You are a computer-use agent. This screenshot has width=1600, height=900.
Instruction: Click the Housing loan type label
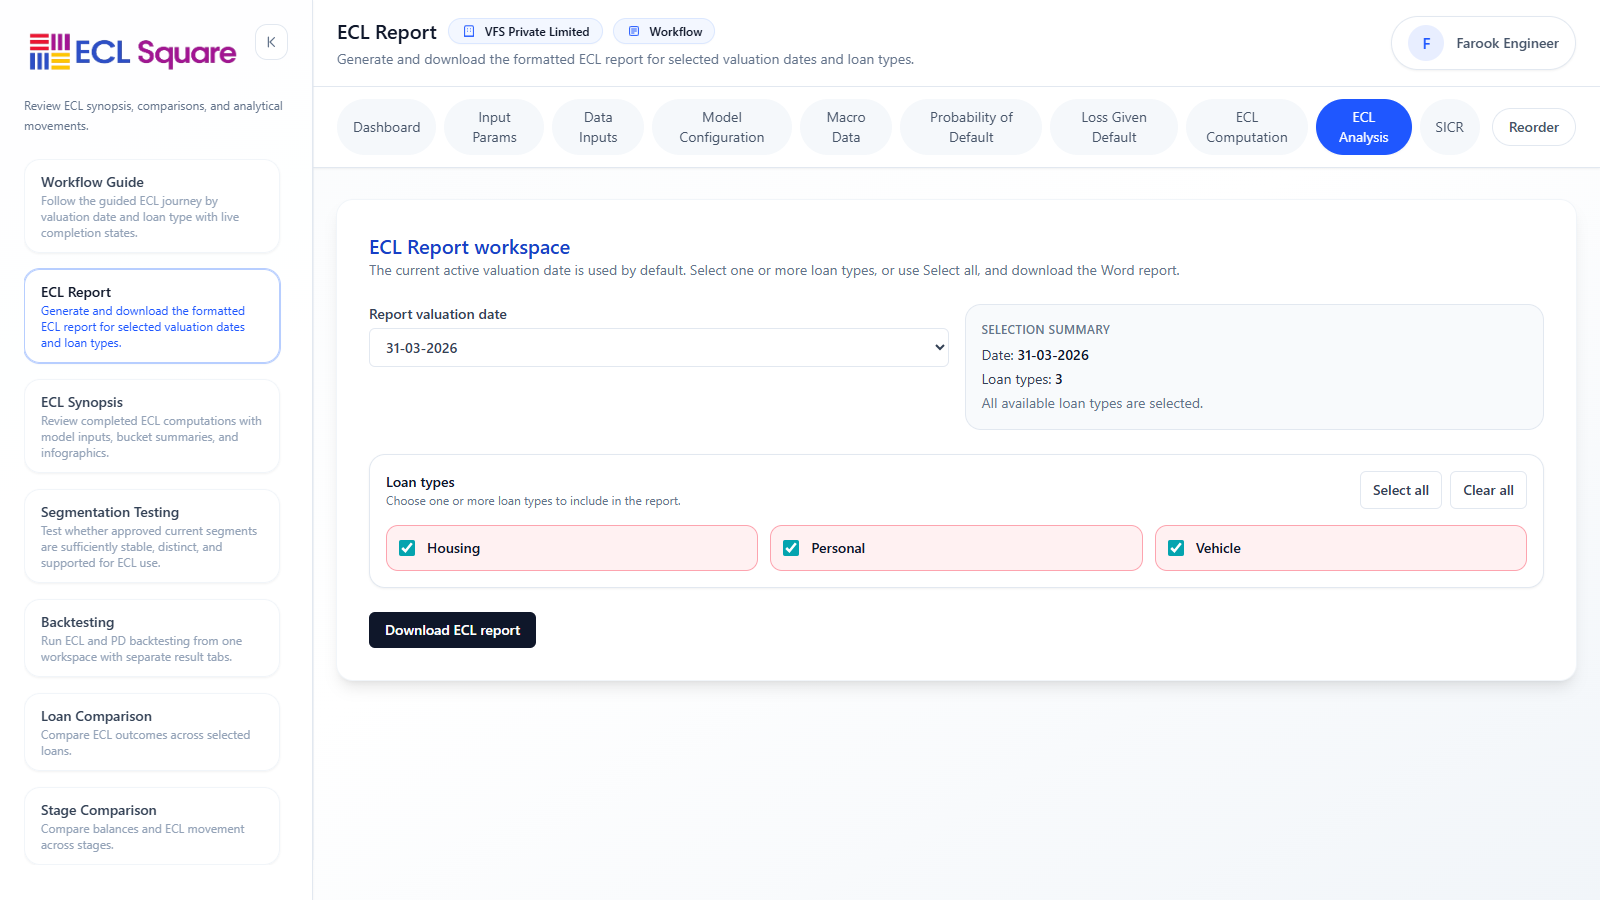coord(453,548)
